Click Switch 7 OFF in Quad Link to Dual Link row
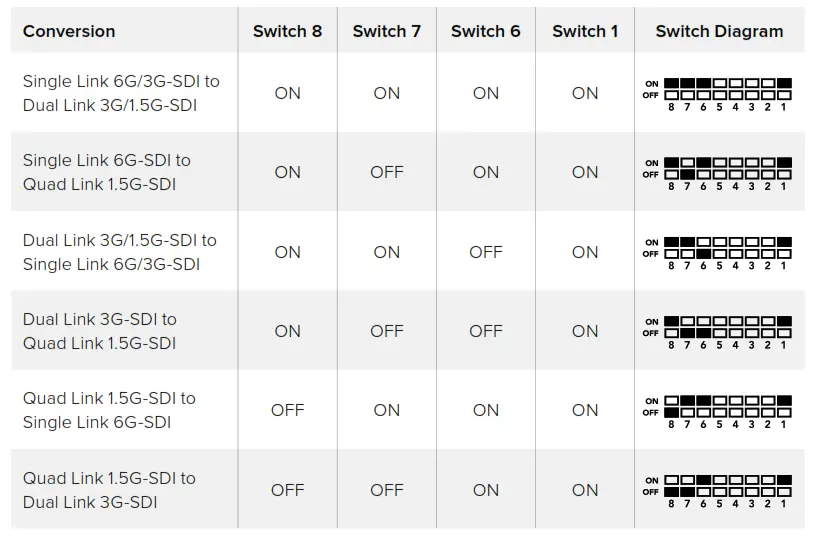The height and width of the screenshot is (539, 814). 386,490
